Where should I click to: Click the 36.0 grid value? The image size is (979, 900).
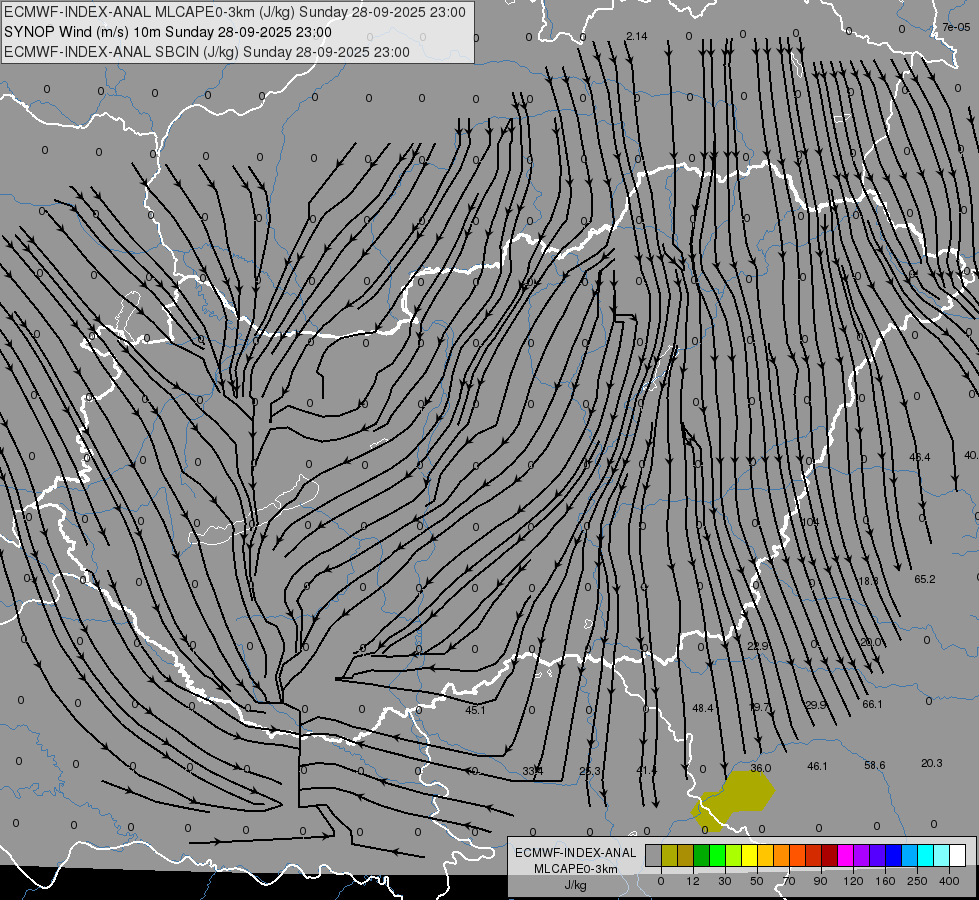point(760,768)
